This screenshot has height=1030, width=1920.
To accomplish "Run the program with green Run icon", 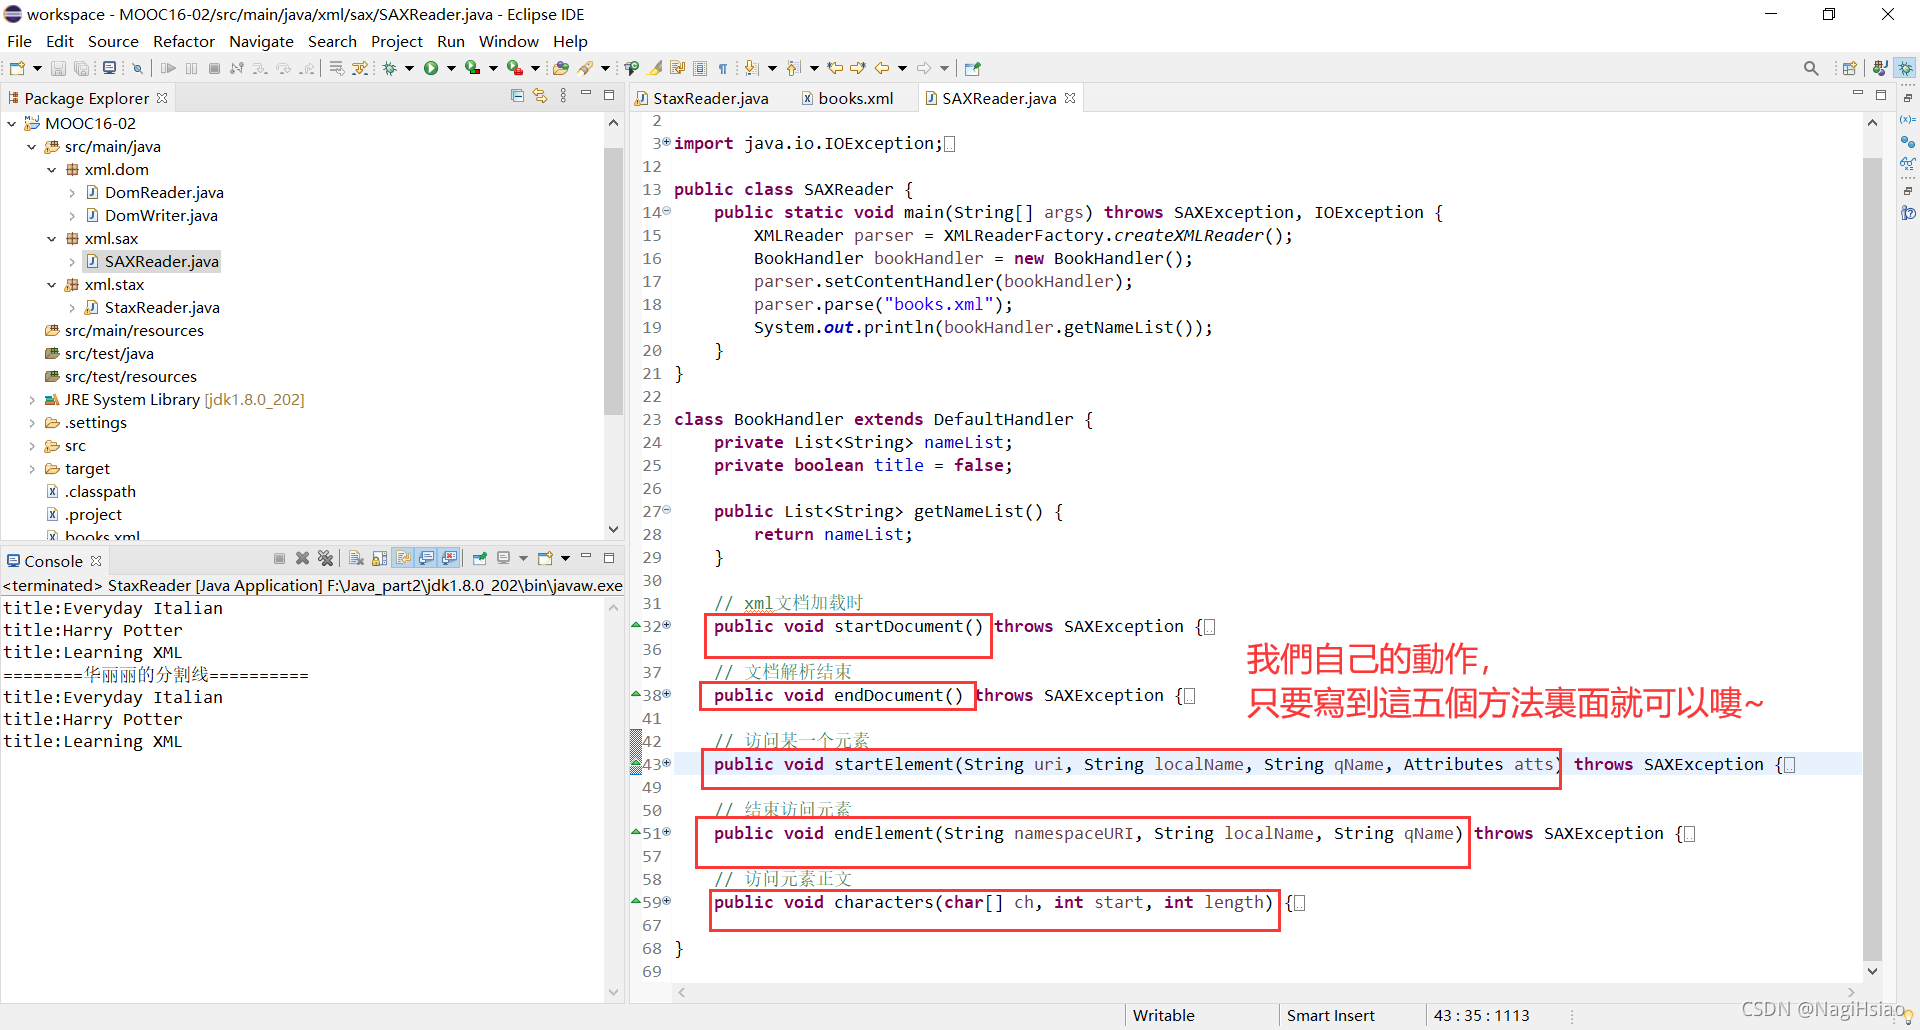I will 431,68.
